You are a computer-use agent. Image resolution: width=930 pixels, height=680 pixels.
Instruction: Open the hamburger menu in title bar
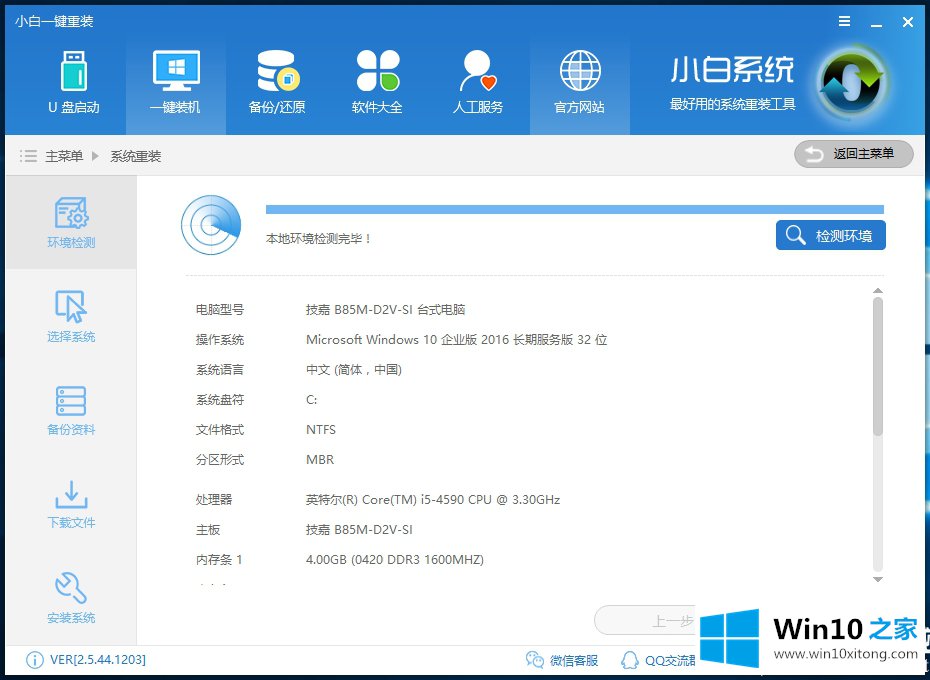[x=845, y=22]
